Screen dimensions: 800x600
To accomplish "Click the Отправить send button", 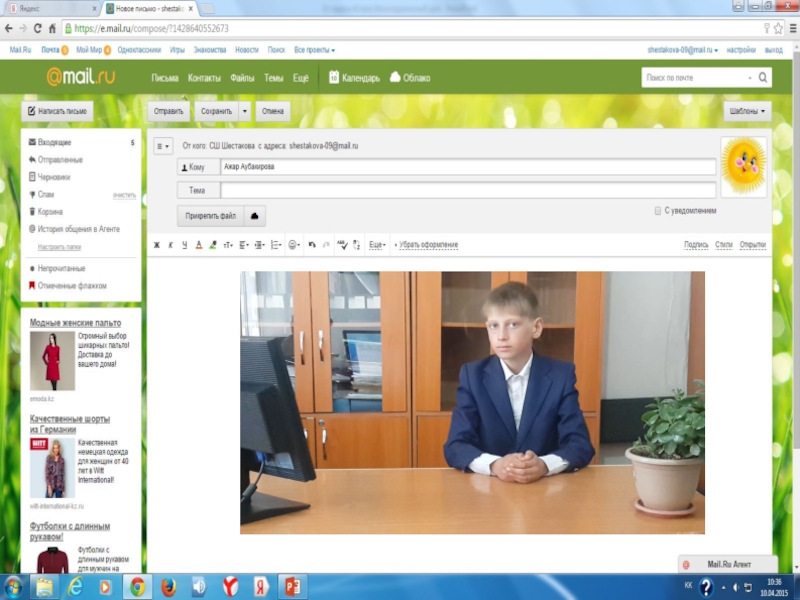I will [x=168, y=111].
